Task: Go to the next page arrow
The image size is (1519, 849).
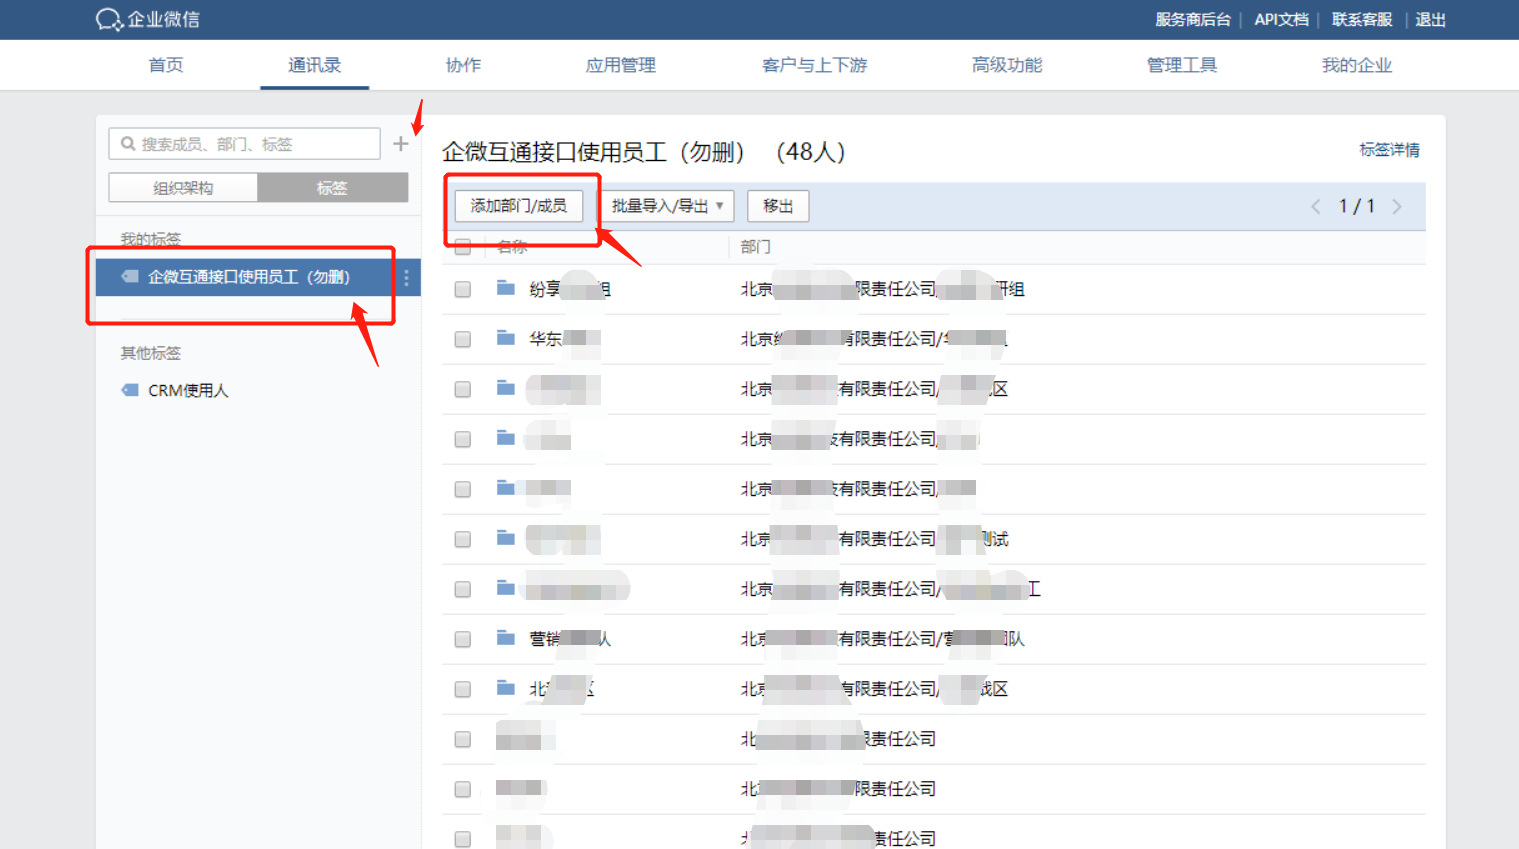Action: pos(1397,206)
